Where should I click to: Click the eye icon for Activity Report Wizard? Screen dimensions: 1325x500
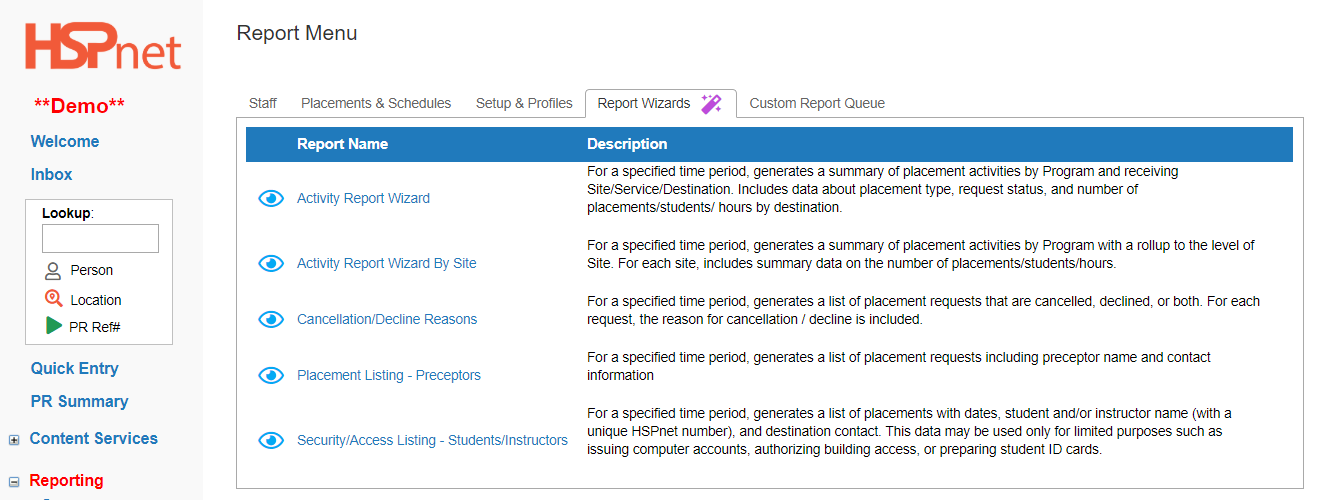(271, 199)
